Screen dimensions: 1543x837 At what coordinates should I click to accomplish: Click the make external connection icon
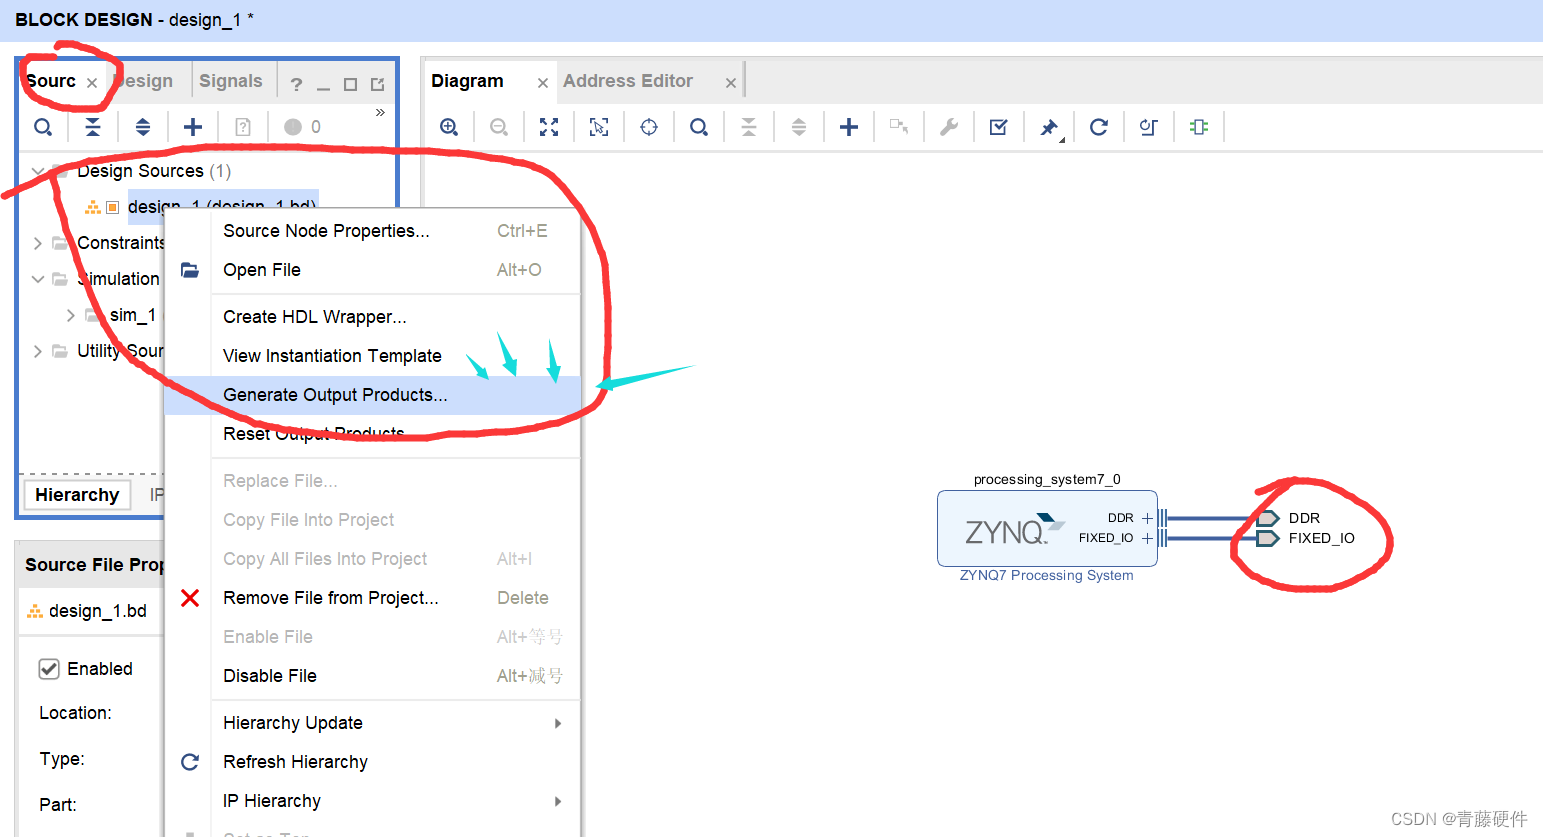coord(899,127)
